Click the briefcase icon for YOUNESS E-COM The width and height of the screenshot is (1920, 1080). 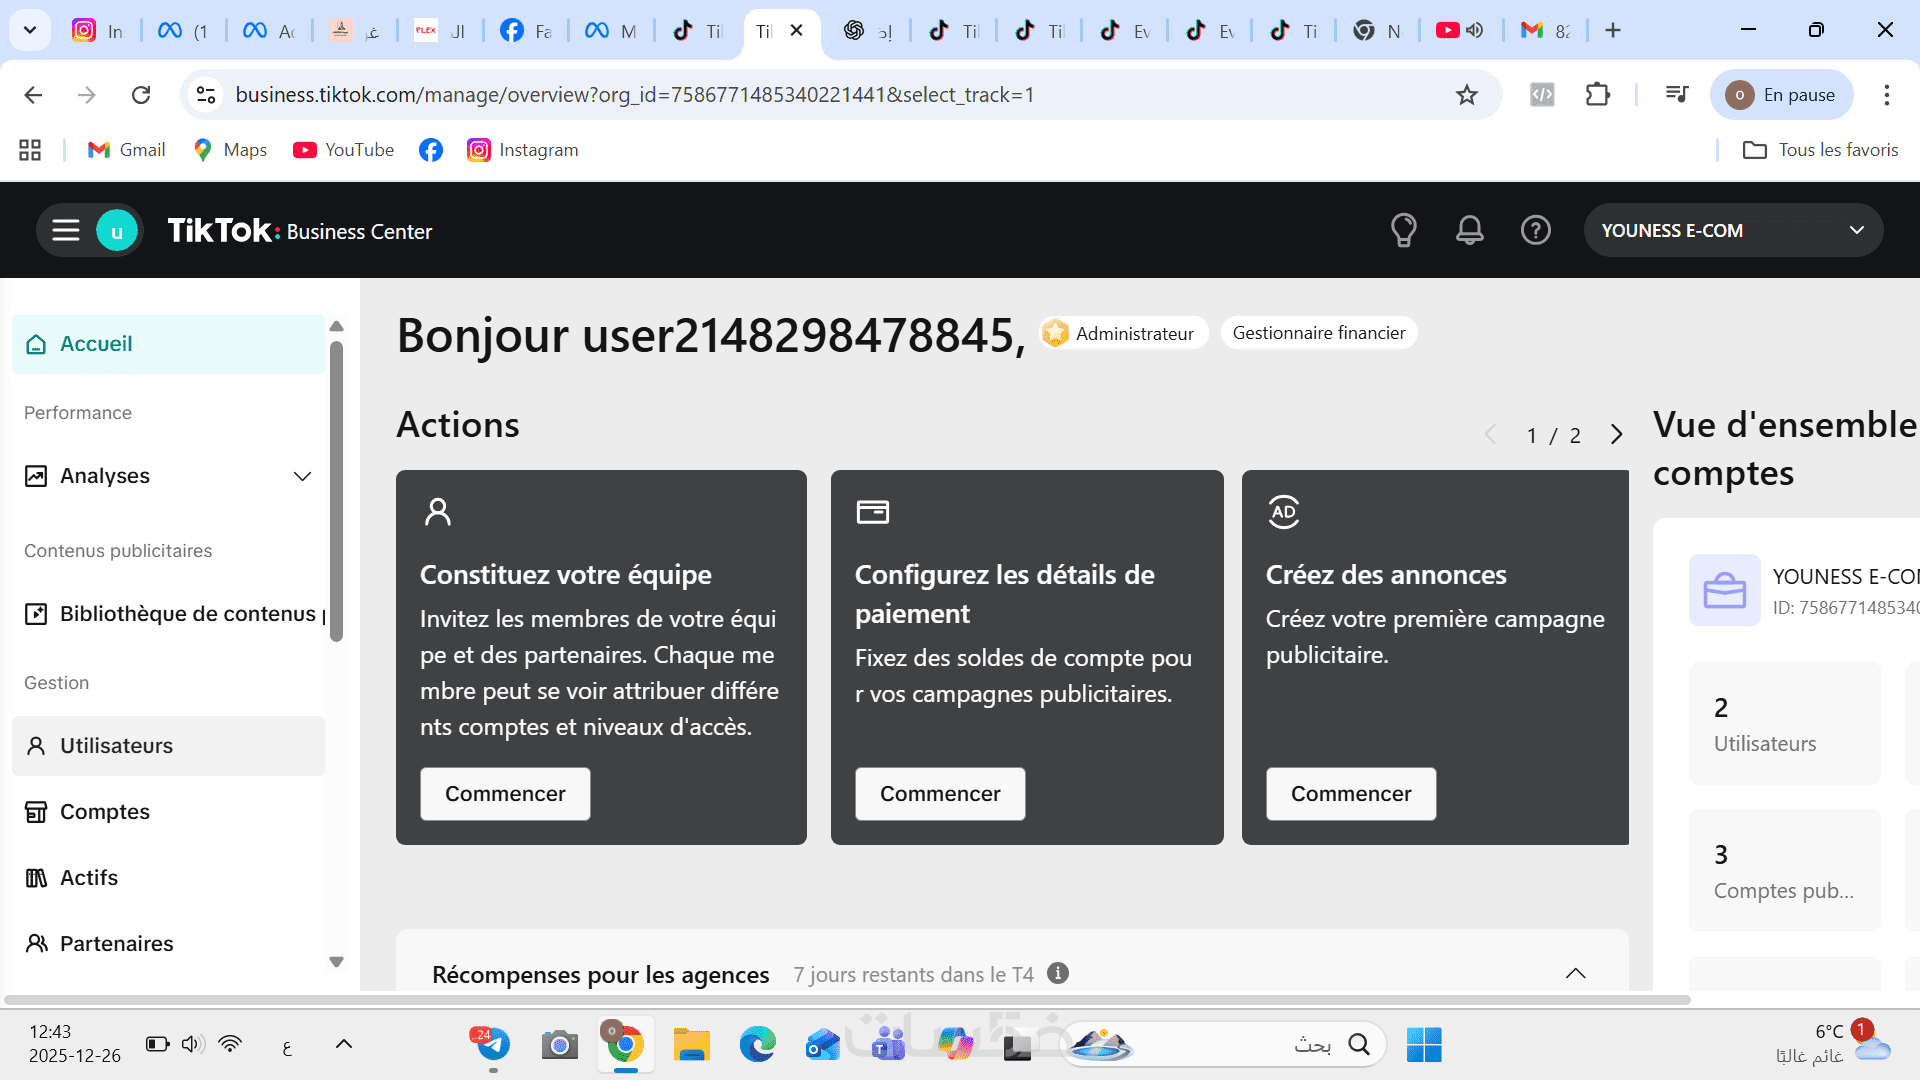pos(1724,590)
